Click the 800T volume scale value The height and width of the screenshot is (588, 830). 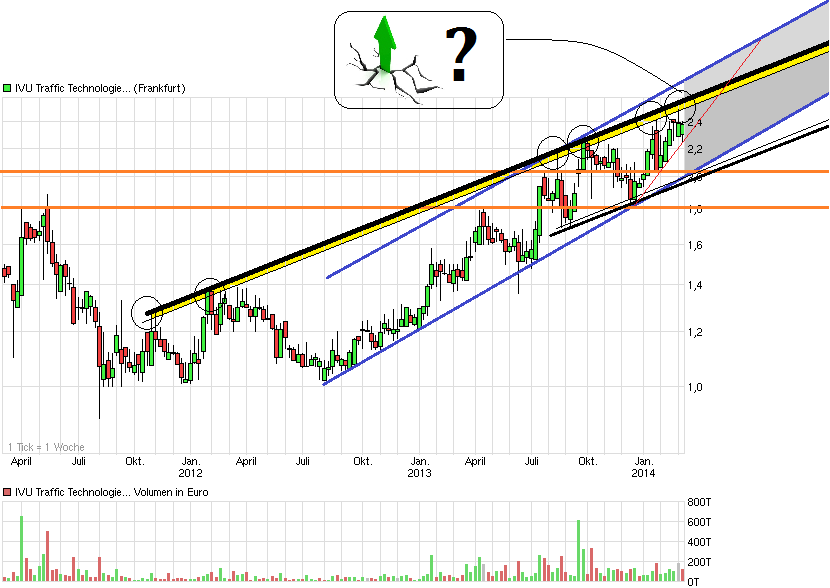tap(701, 503)
